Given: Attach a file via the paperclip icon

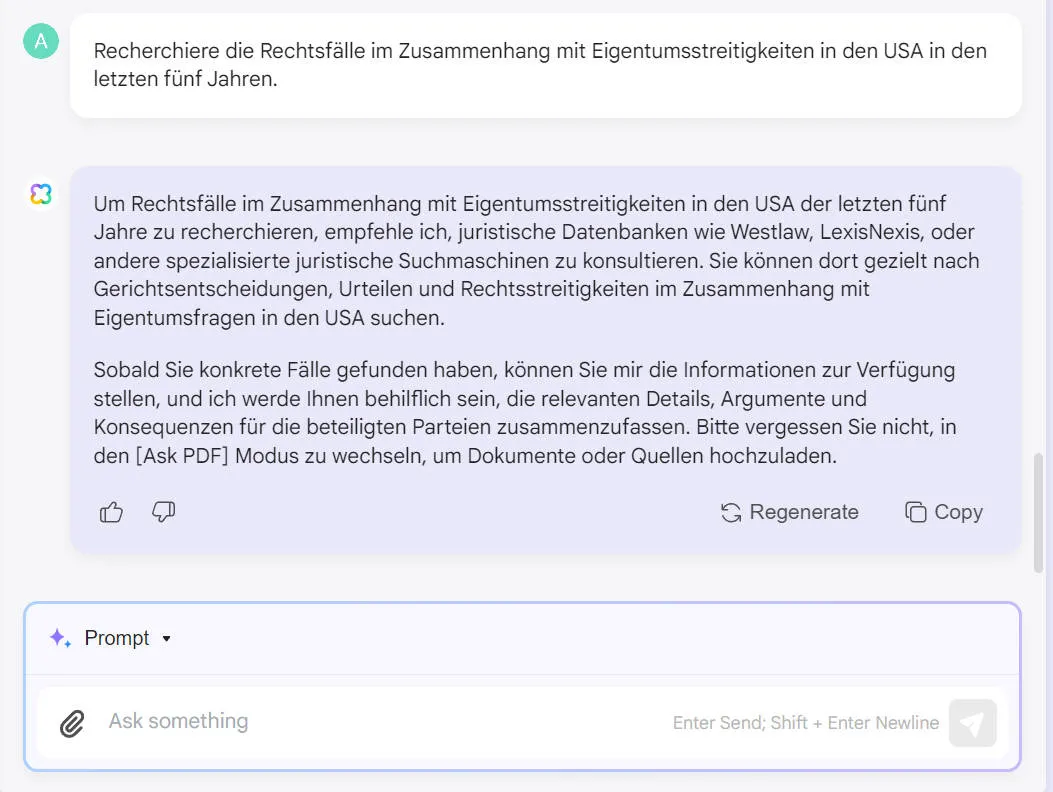Looking at the screenshot, I should [70, 722].
